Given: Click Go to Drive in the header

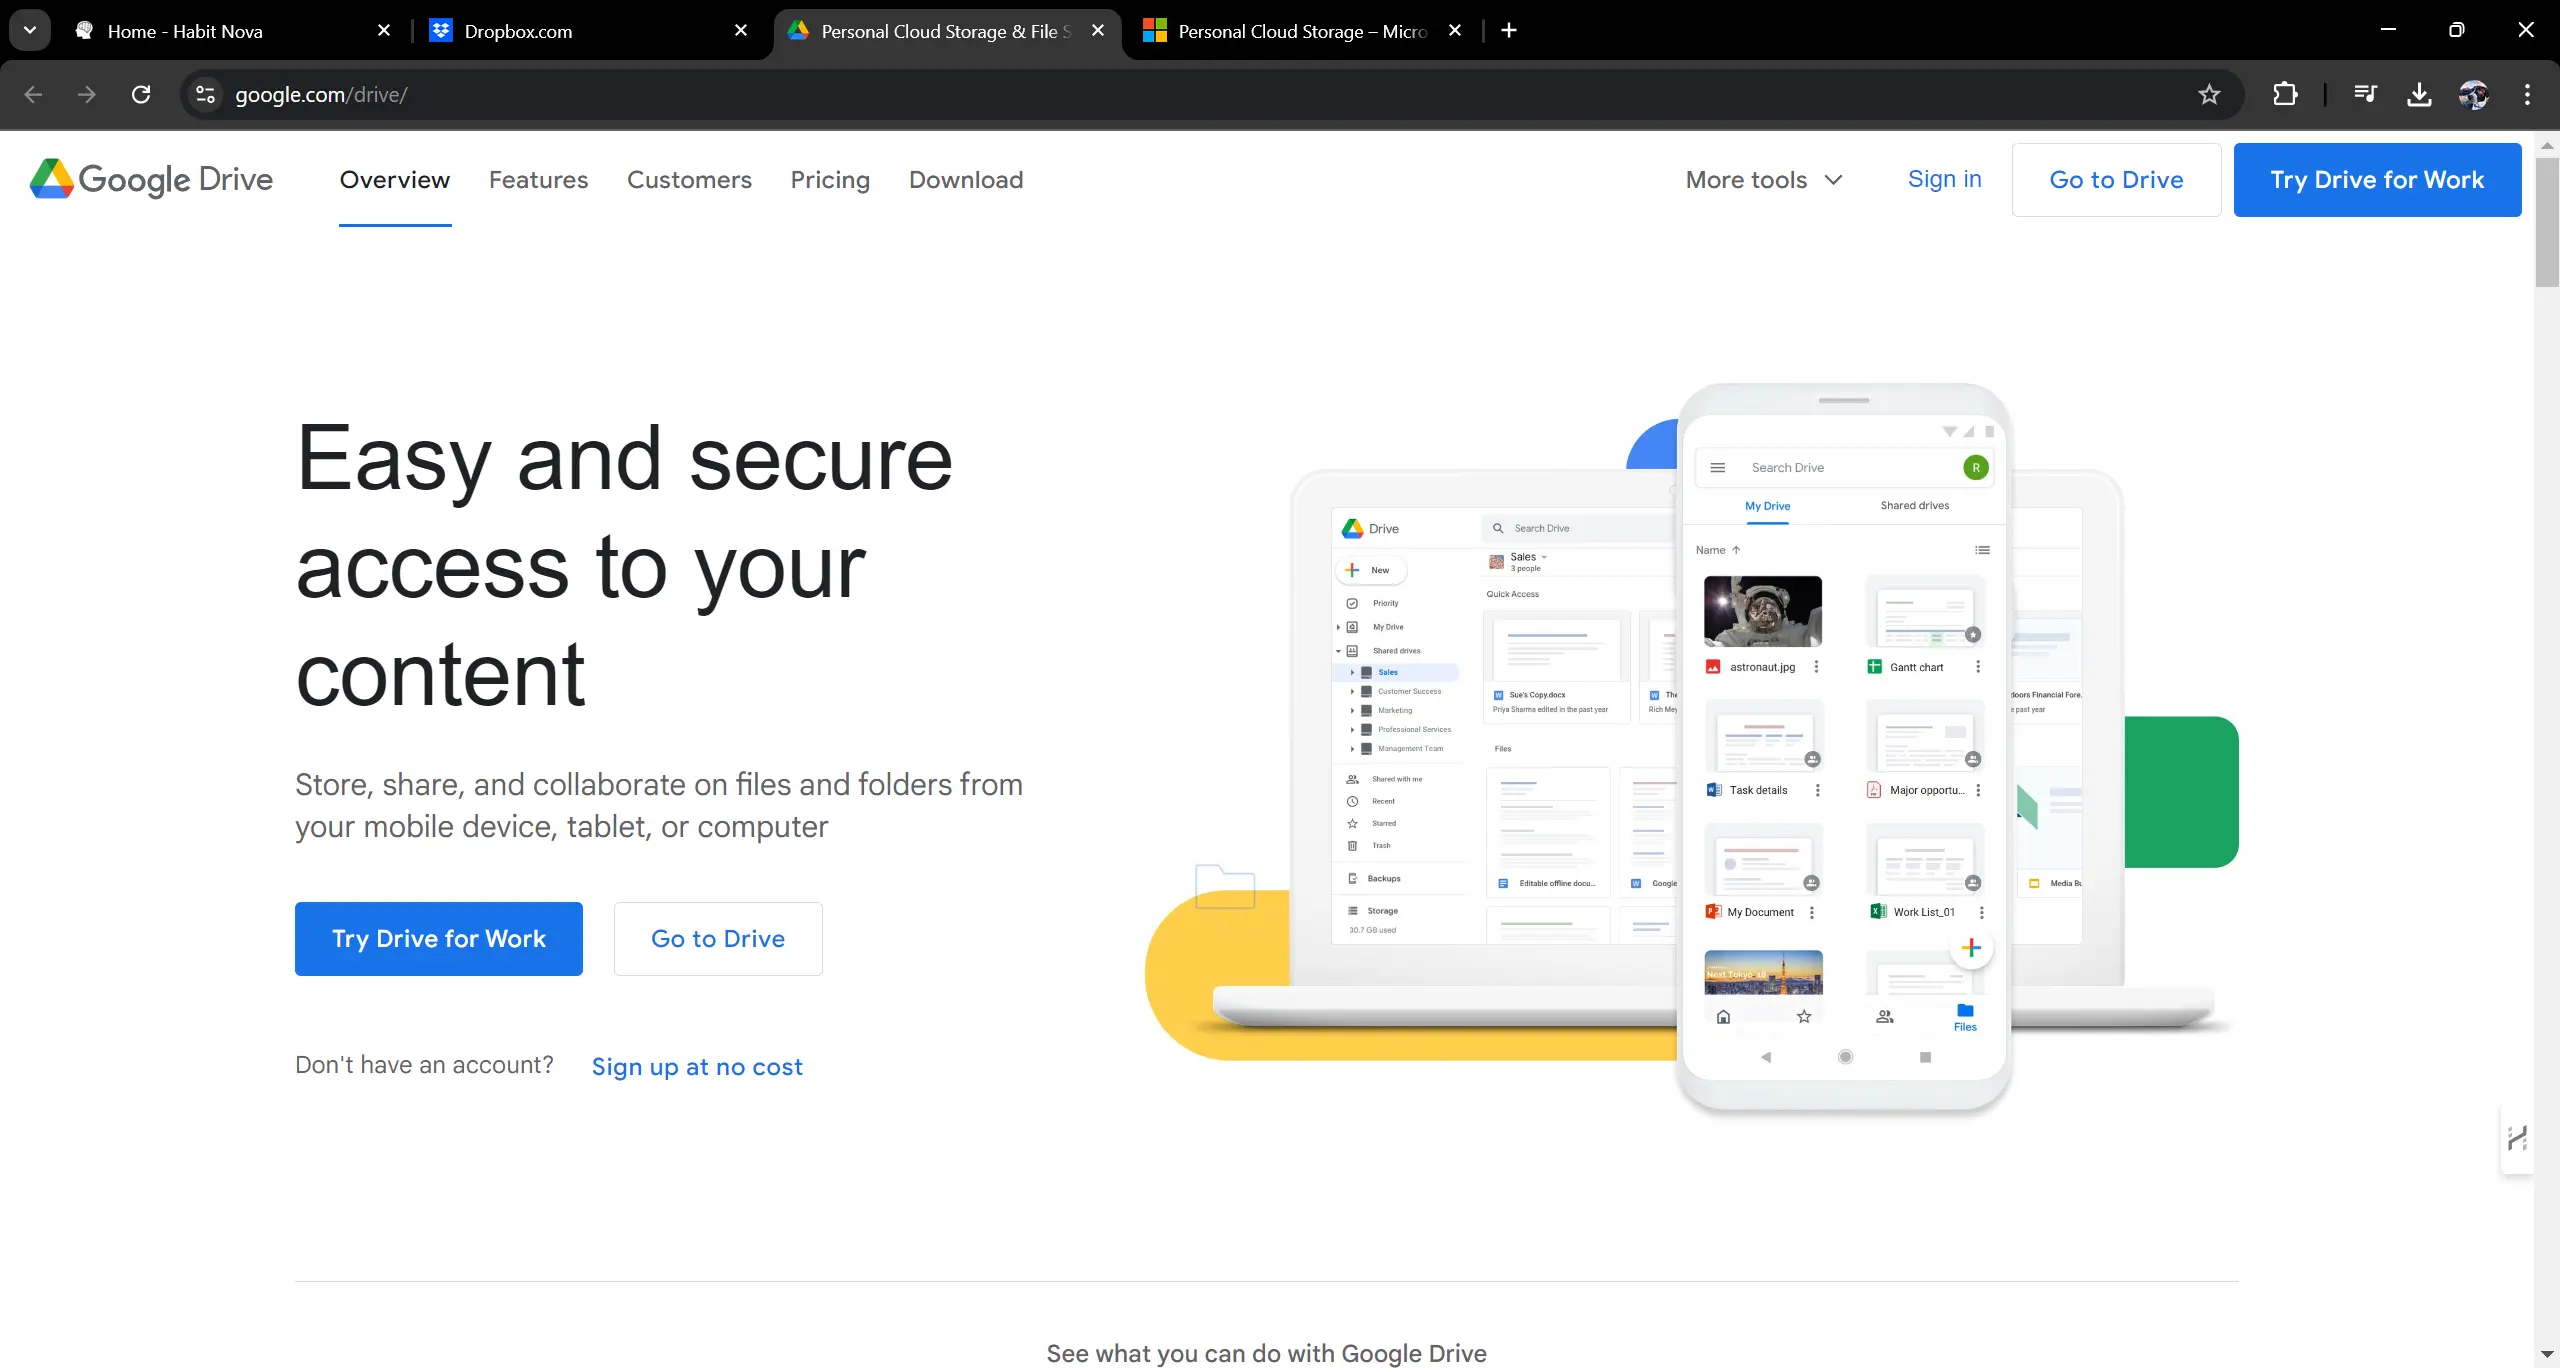Looking at the screenshot, I should click(2117, 180).
